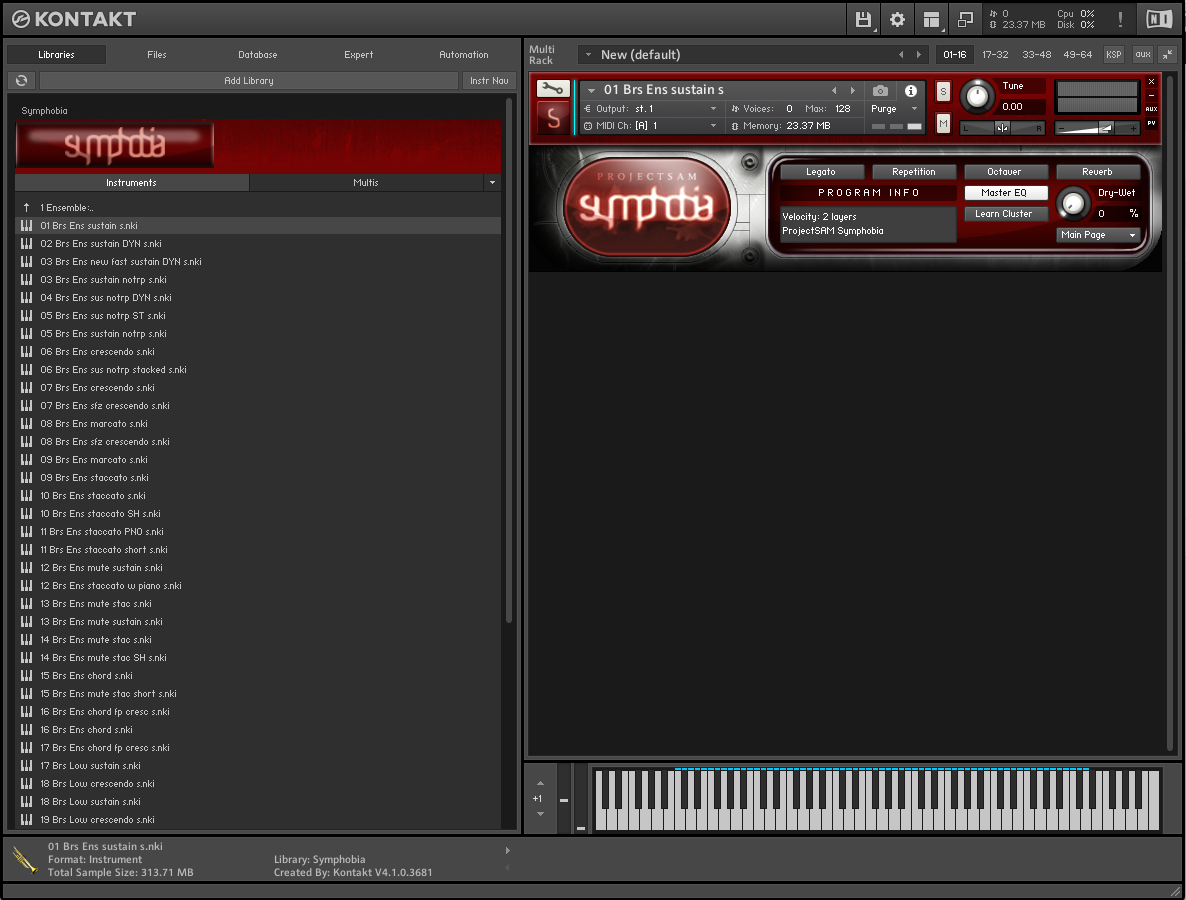Select rack page 49-64
1186x900 pixels.
[x=1077, y=54]
